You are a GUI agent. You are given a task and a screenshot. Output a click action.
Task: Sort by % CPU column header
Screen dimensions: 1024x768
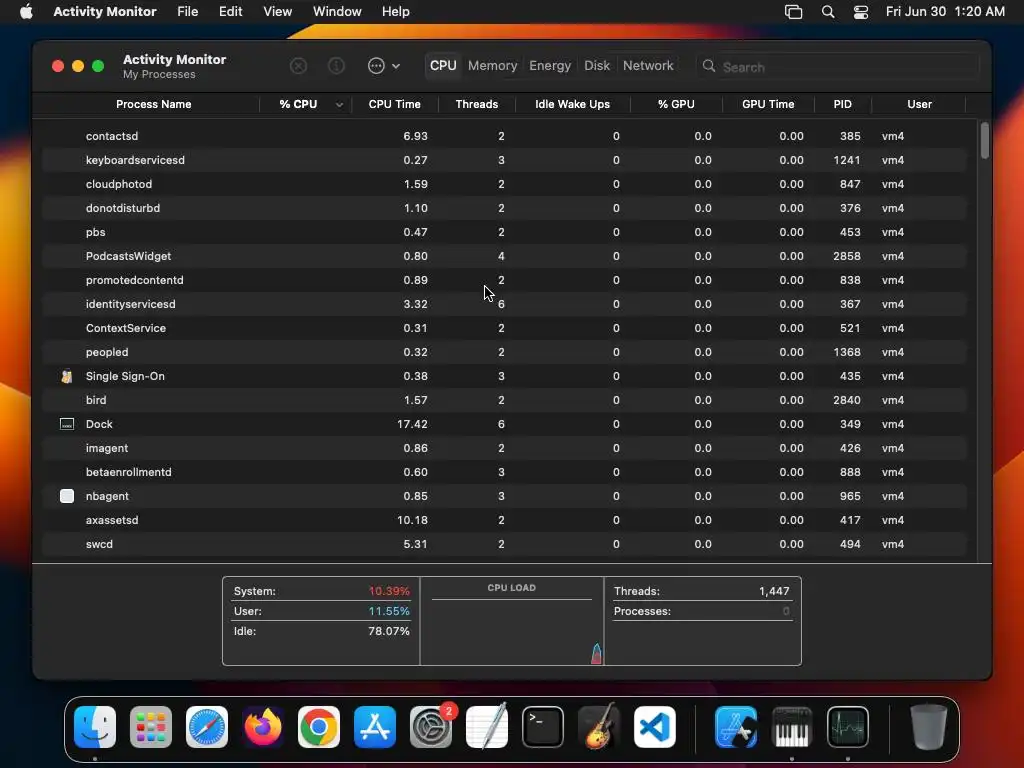(x=298, y=104)
